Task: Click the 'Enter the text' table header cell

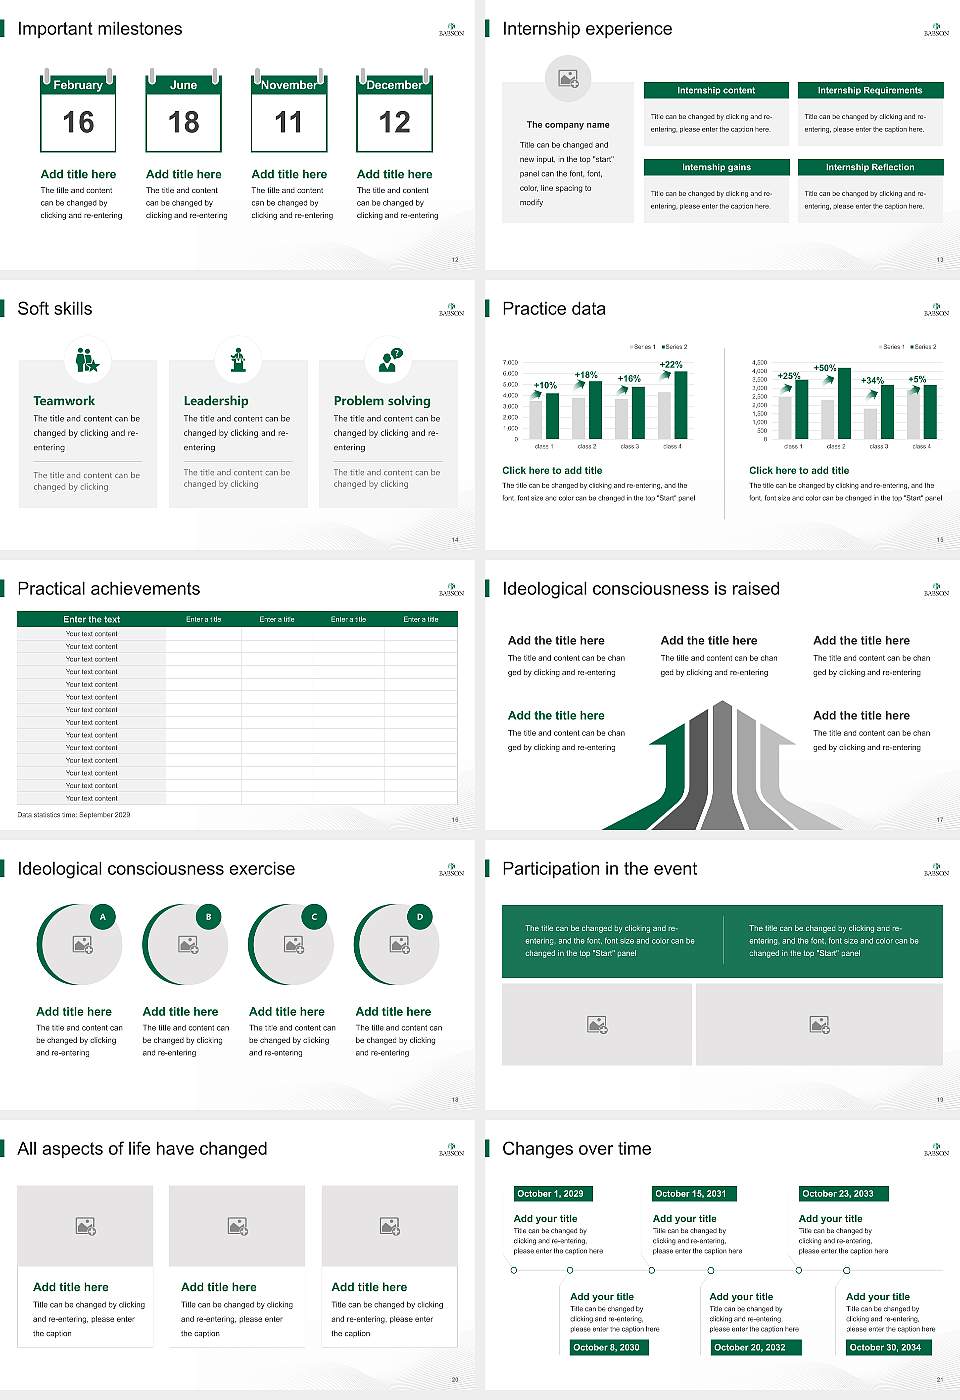Action: [92, 619]
